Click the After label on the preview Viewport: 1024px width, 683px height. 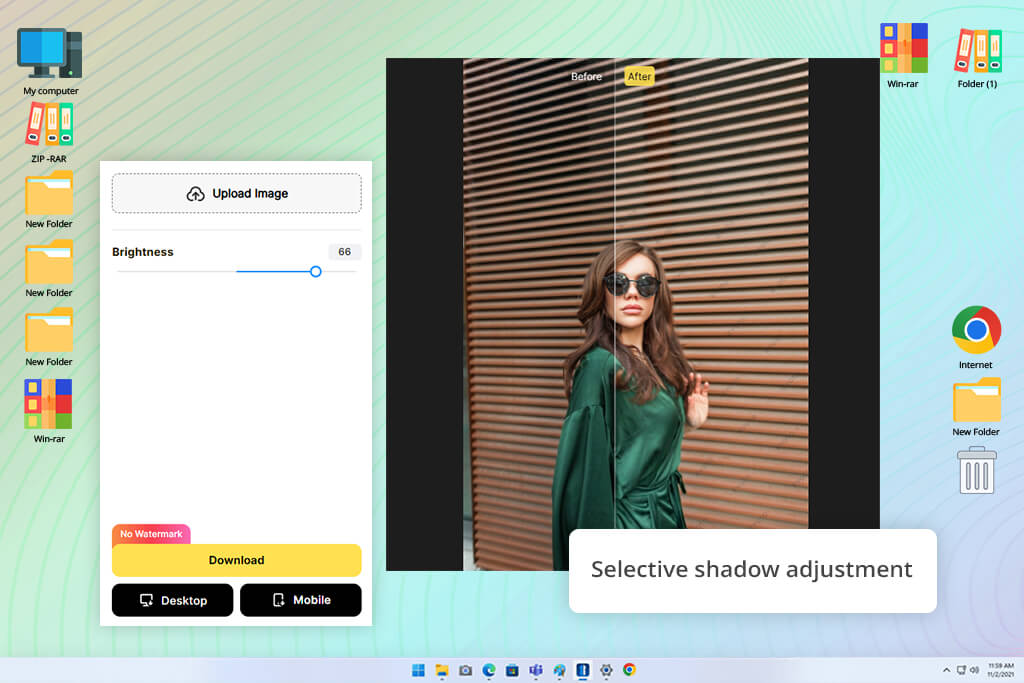(639, 76)
